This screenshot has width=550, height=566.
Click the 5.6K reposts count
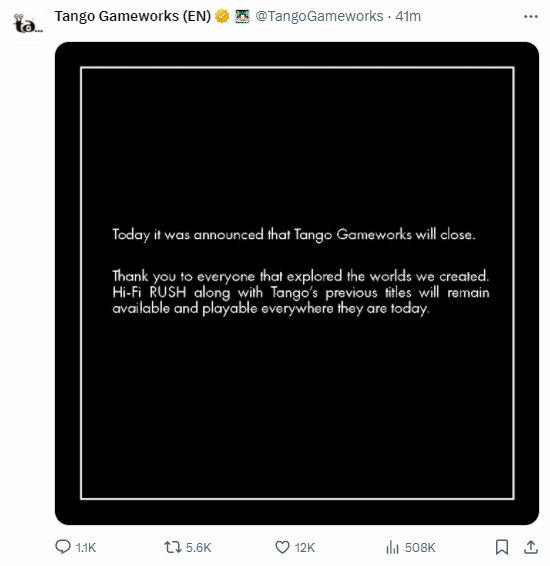[x=198, y=548]
